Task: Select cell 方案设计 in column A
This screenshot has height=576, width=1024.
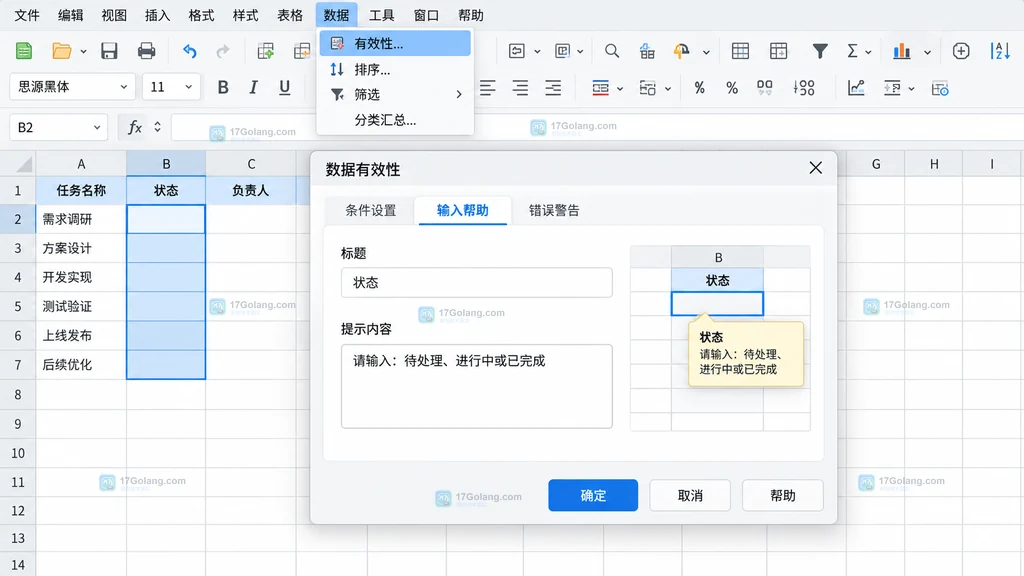Action: tap(81, 248)
